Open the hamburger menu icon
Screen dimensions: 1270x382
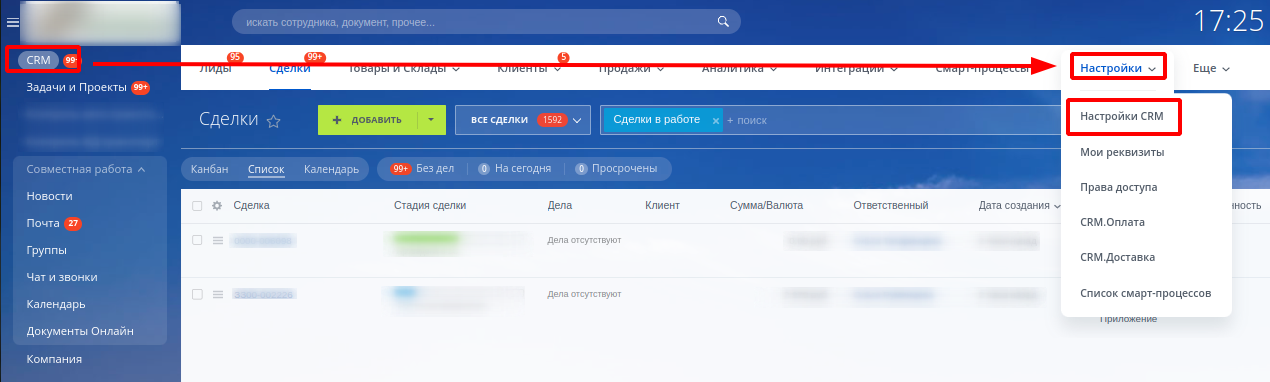coord(12,22)
